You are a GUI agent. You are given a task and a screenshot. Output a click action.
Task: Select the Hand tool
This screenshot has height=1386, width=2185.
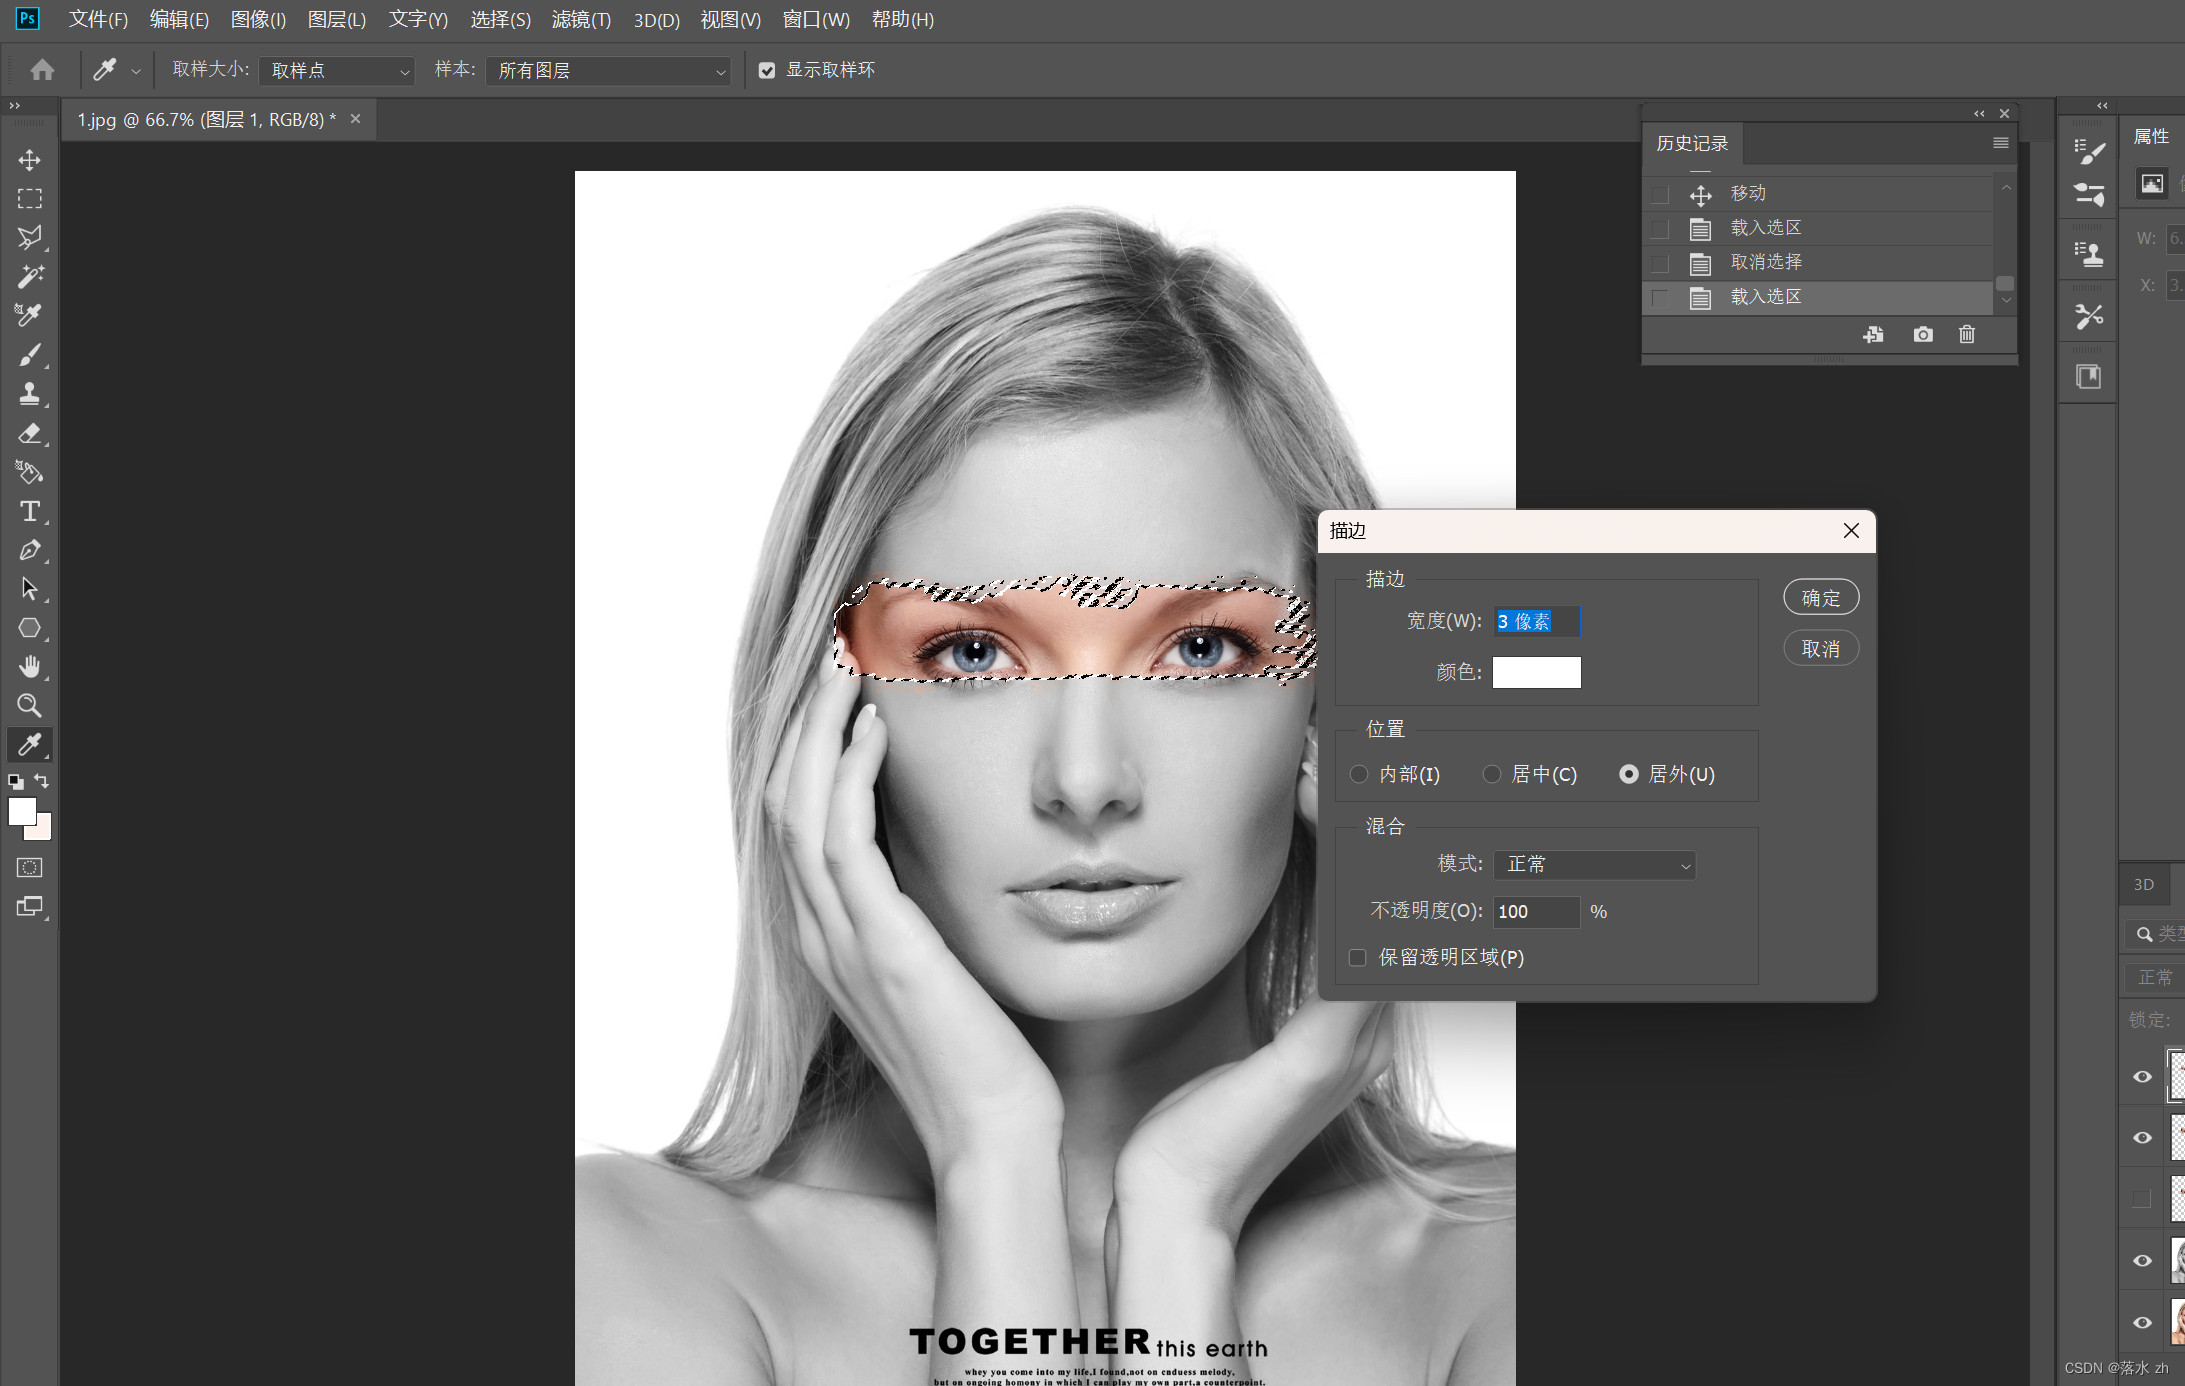tap(29, 667)
